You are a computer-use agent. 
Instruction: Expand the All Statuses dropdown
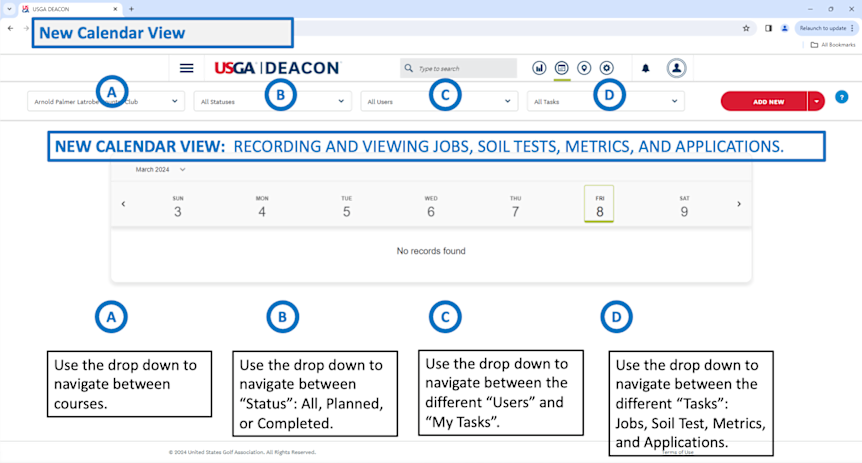(x=273, y=101)
